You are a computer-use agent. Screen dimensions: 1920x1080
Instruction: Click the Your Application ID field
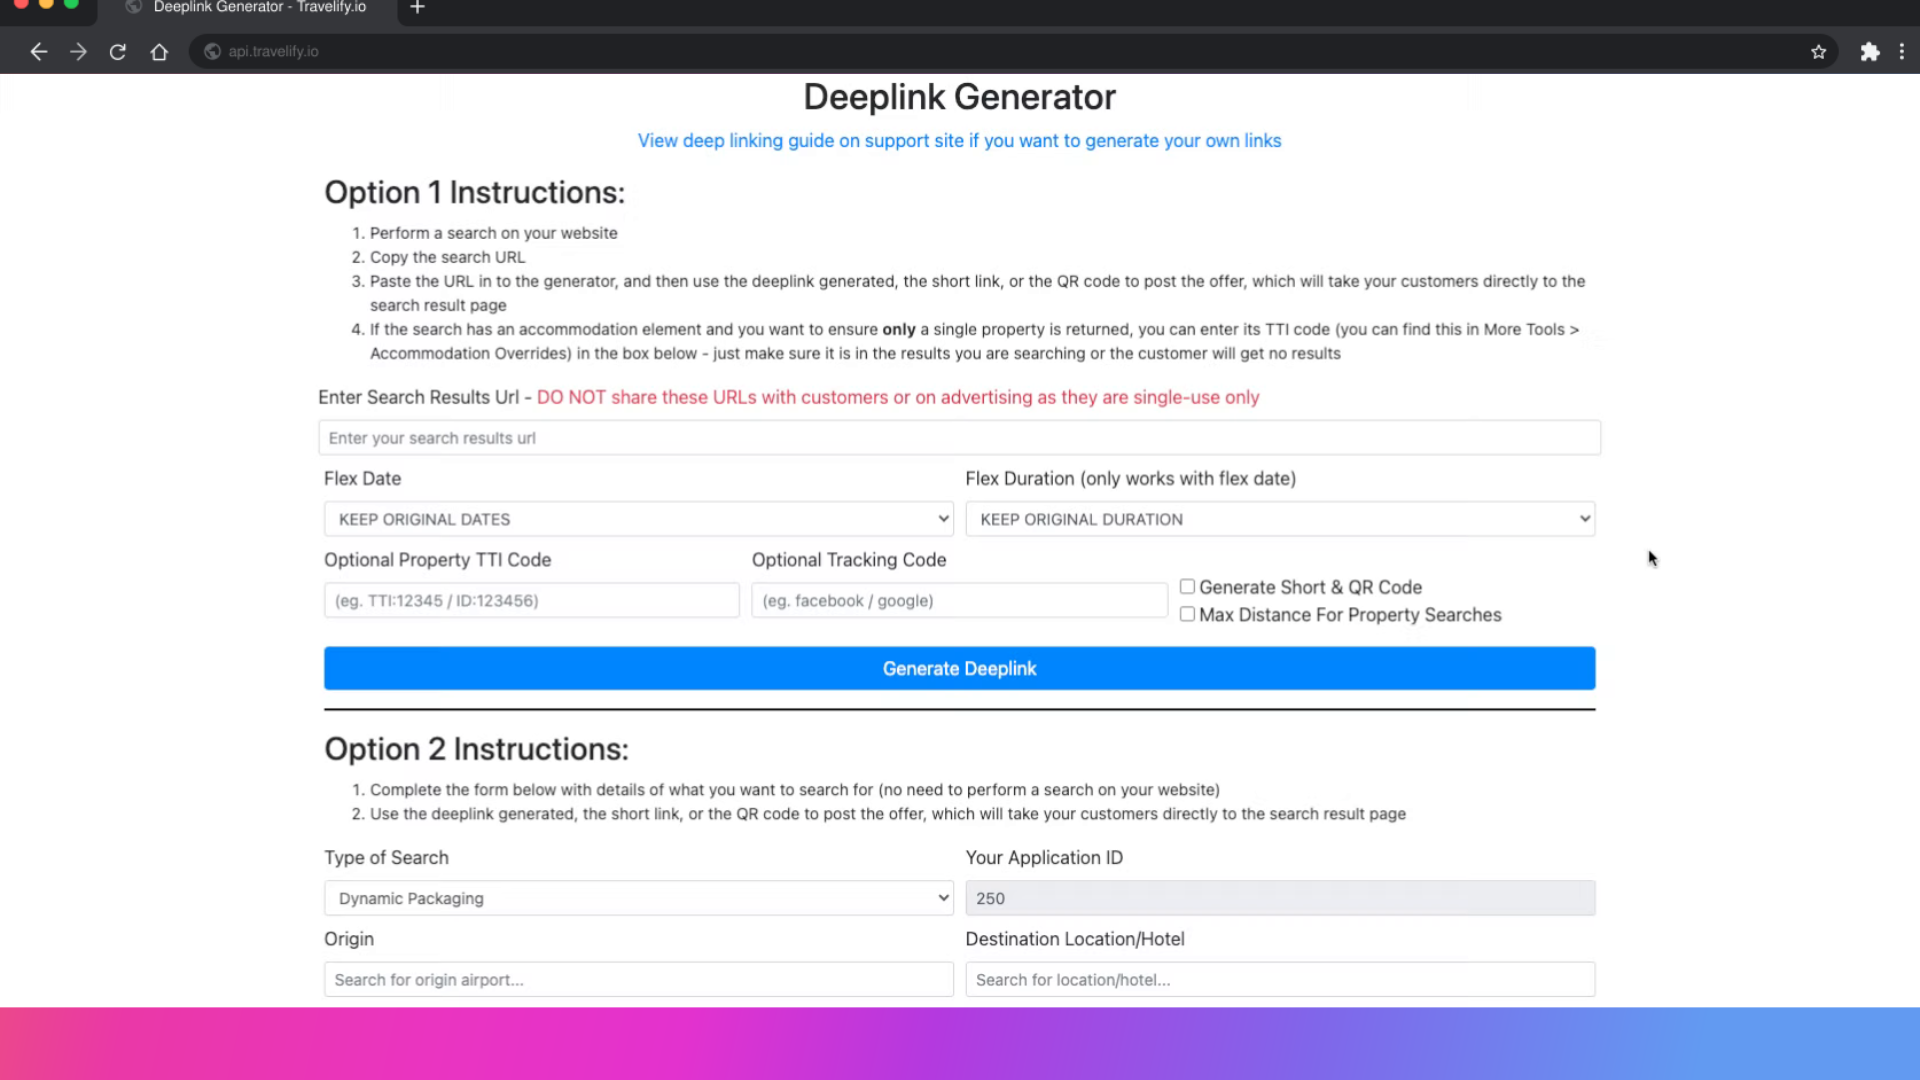(1280, 898)
